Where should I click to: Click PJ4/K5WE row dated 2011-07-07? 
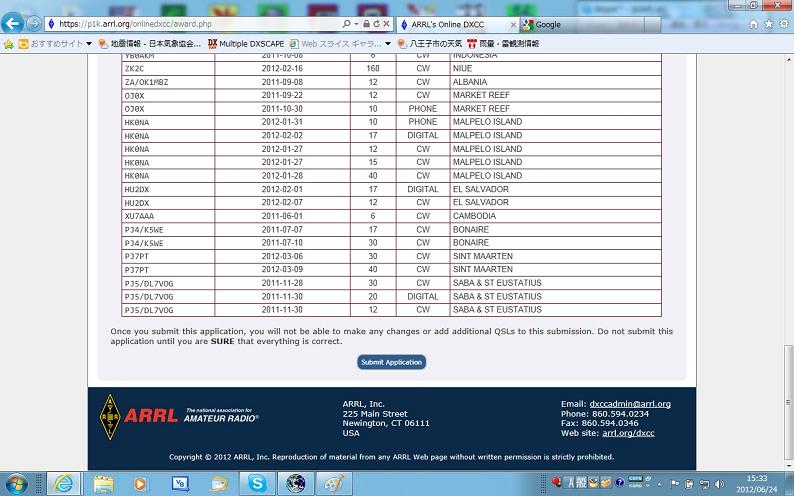391,229
